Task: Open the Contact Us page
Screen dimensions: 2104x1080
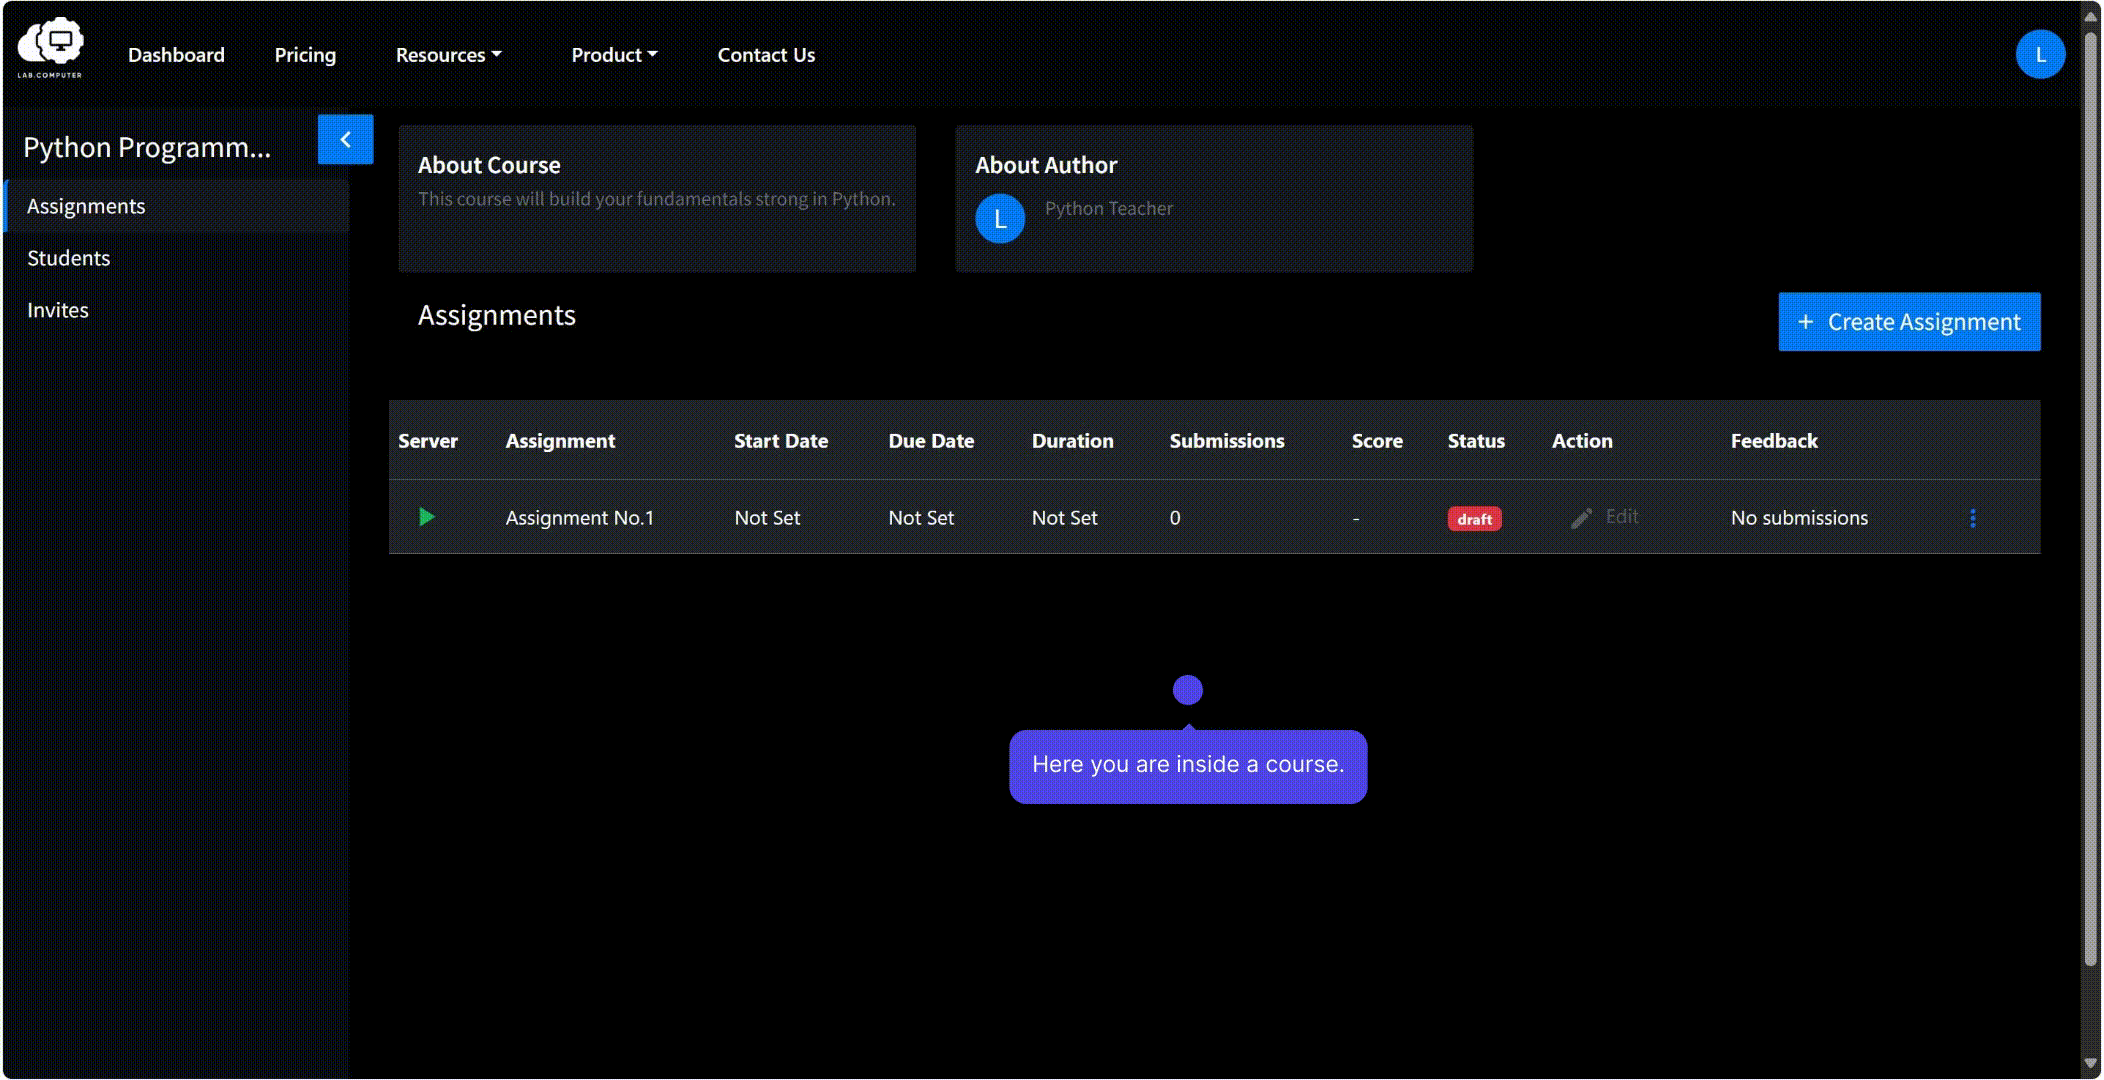Action: point(766,55)
